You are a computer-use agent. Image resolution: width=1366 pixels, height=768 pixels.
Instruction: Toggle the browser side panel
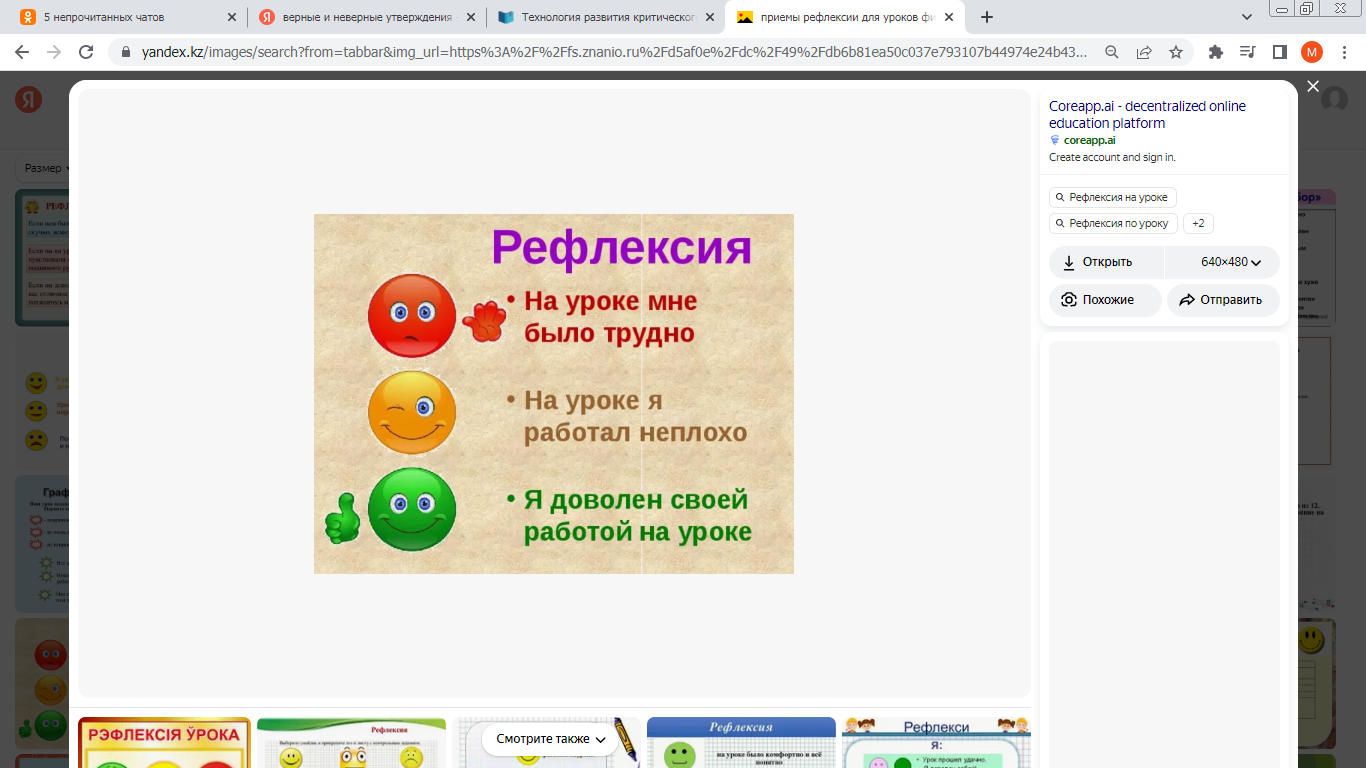1280,52
